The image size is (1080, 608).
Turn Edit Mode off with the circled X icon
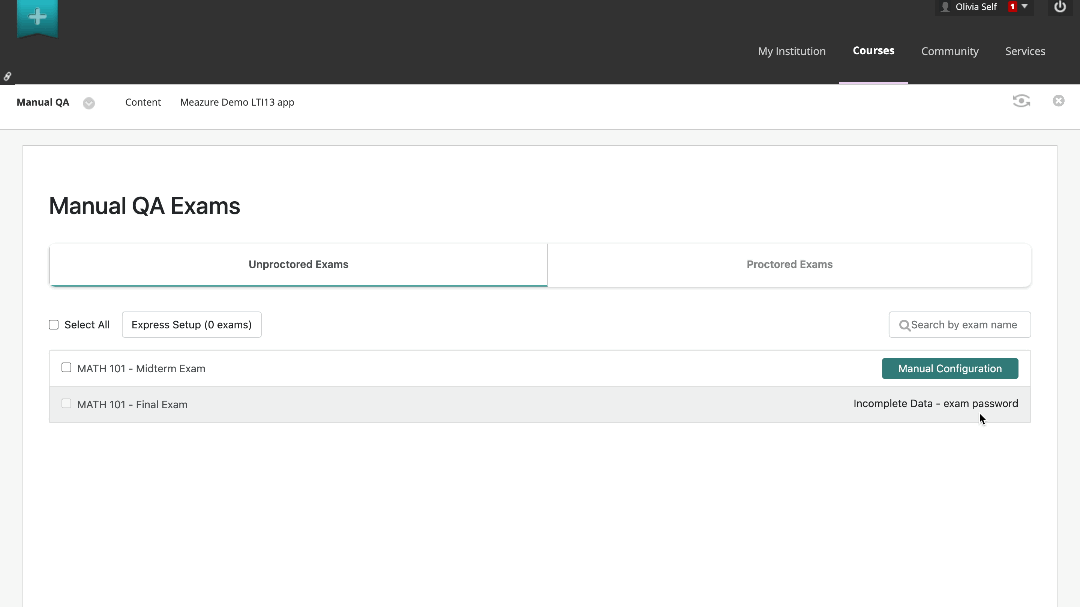1058,100
